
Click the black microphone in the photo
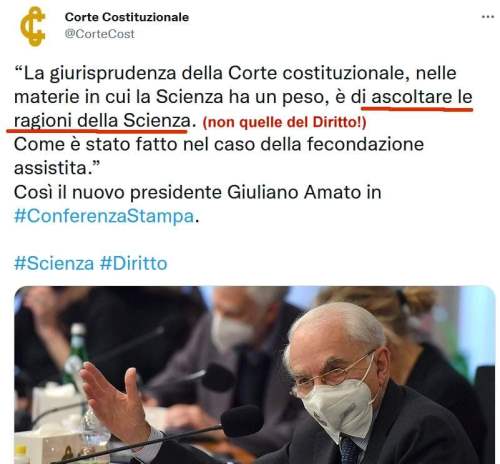[x=242, y=421]
